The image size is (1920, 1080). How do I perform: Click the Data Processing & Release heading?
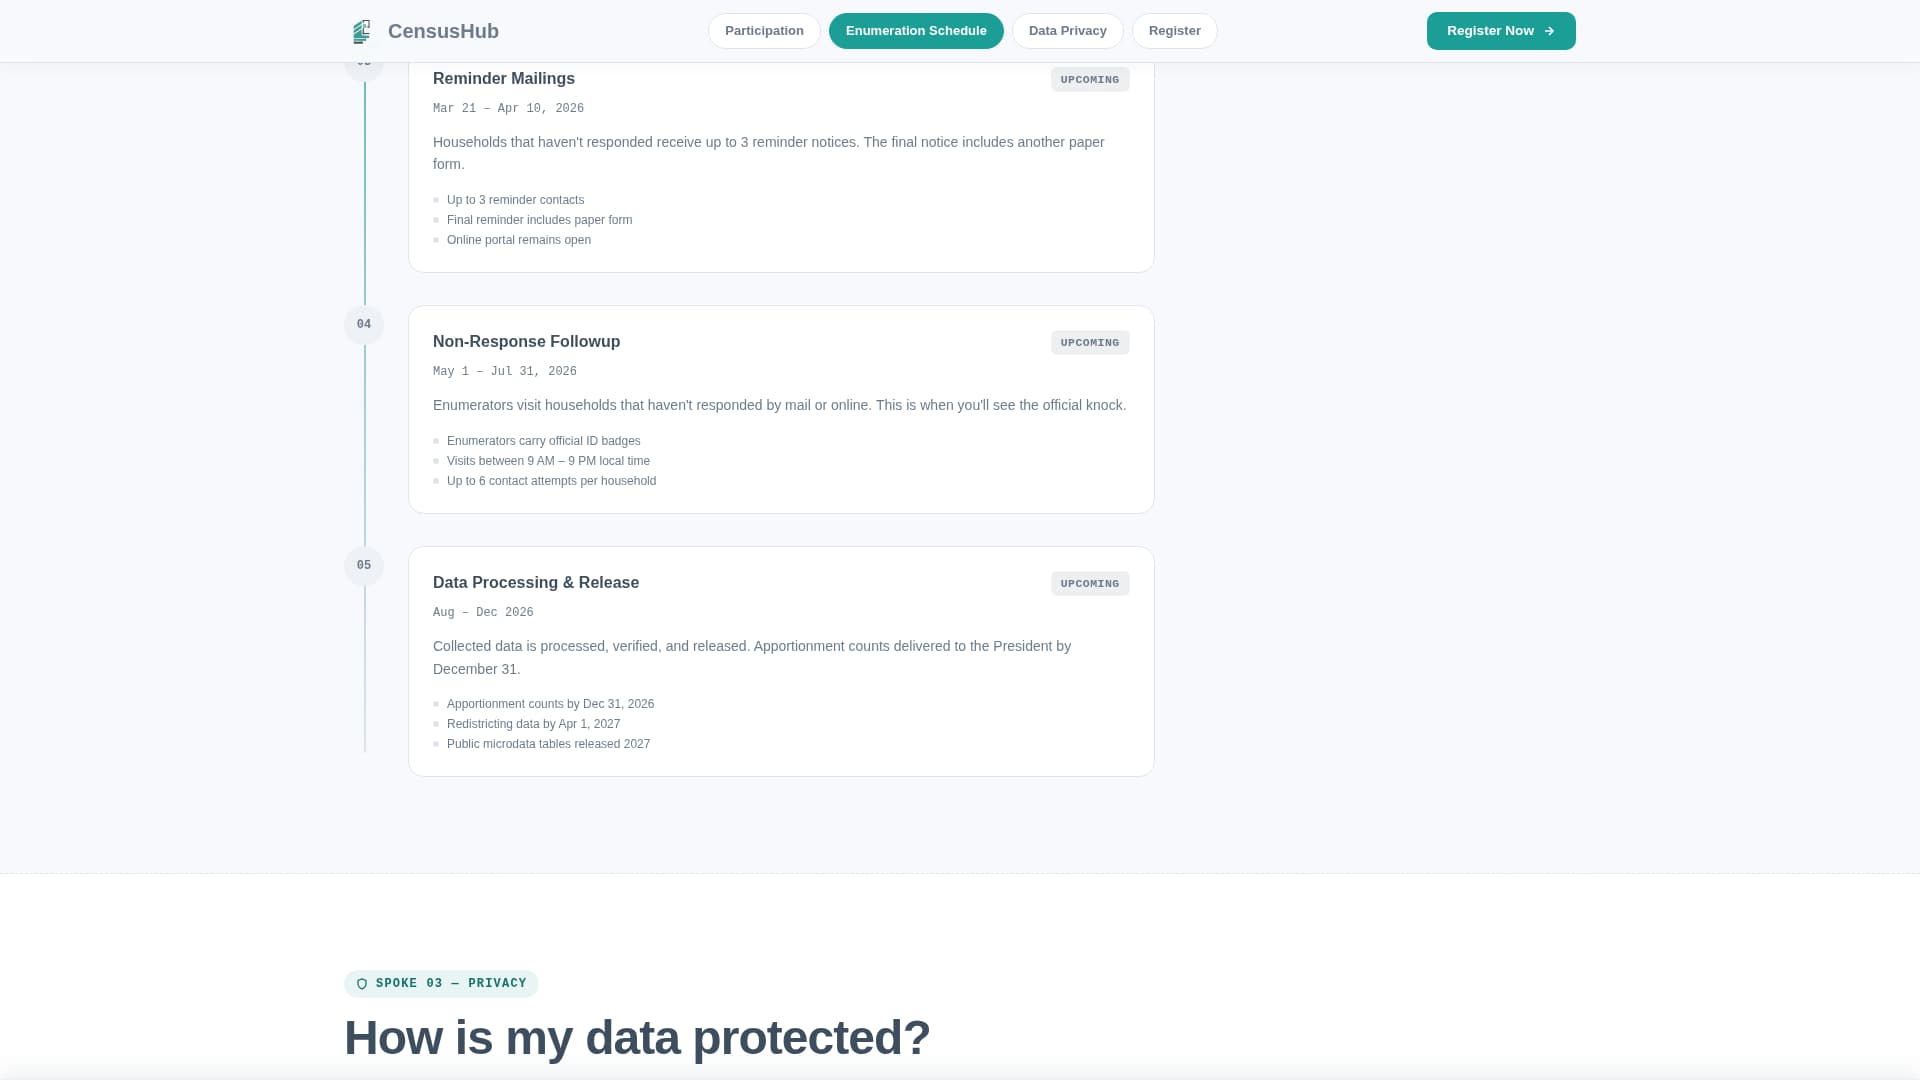pos(536,583)
